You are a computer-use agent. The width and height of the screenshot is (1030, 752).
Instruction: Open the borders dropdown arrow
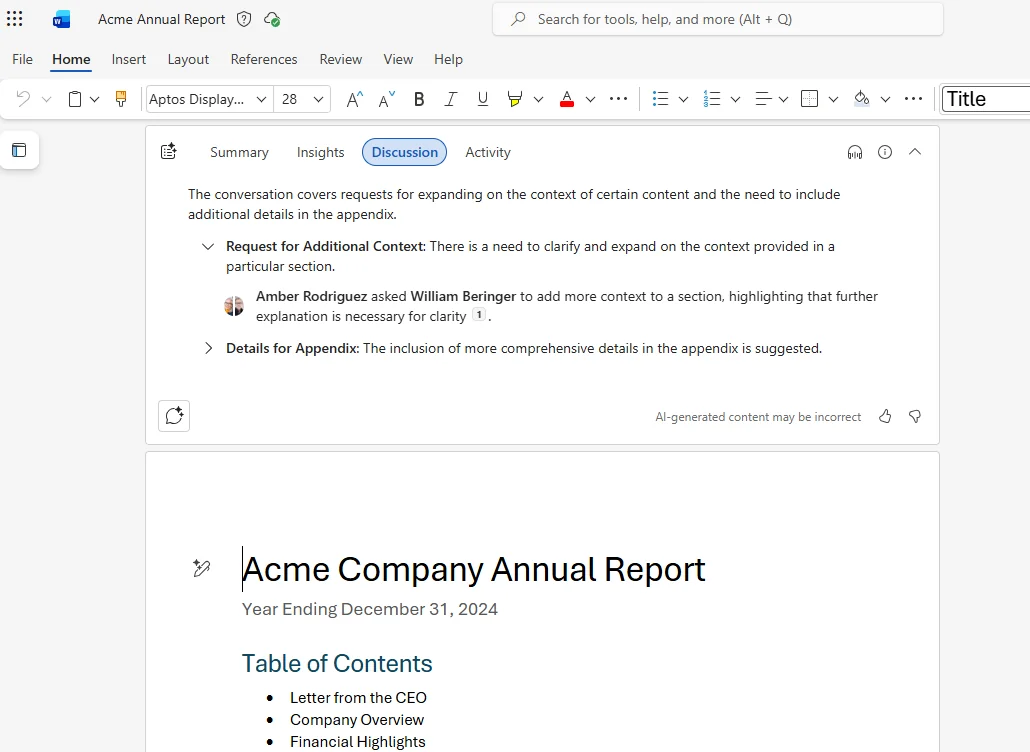(833, 99)
